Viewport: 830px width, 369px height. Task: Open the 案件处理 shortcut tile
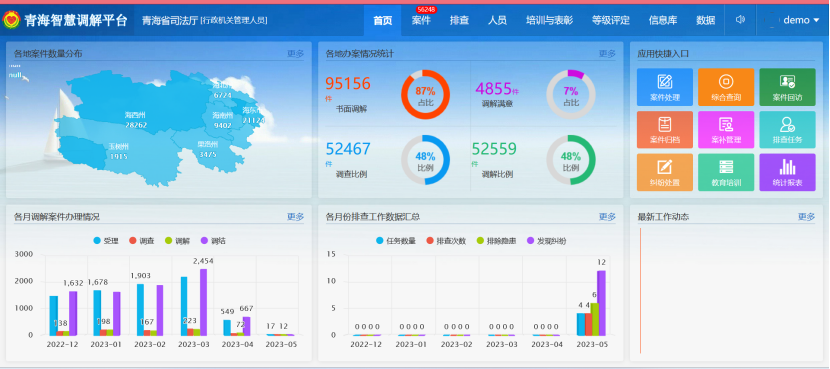pos(664,87)
